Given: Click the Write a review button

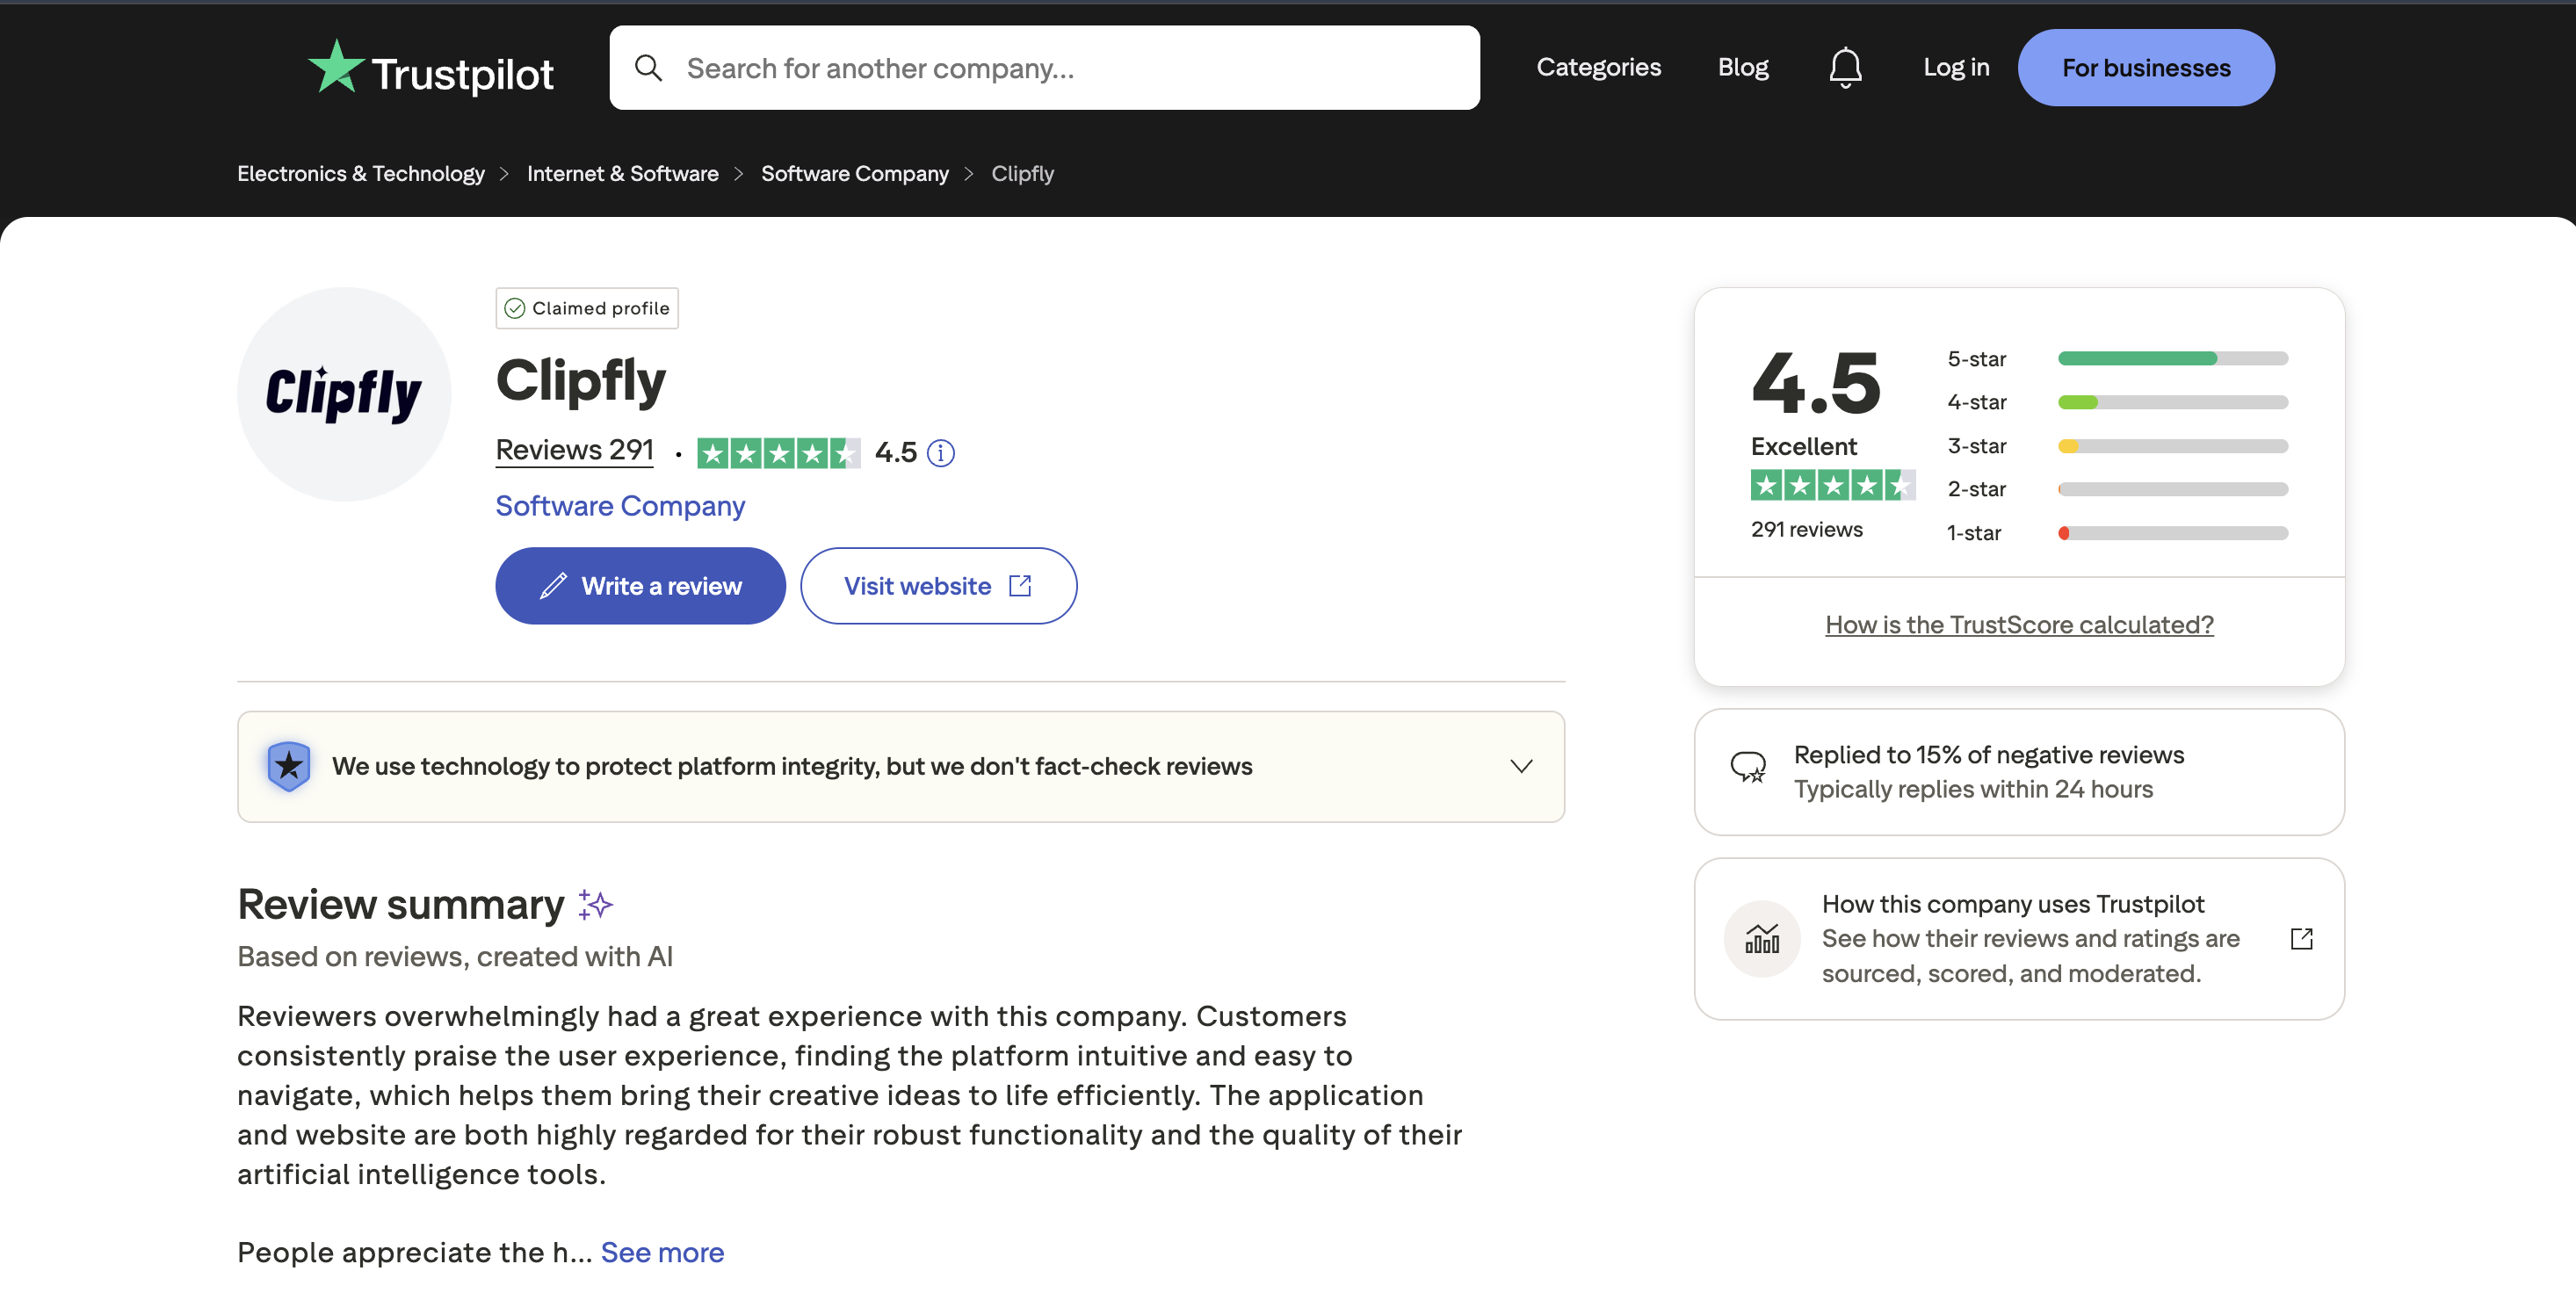Looking at the screenshot, I should coord(640,585).
